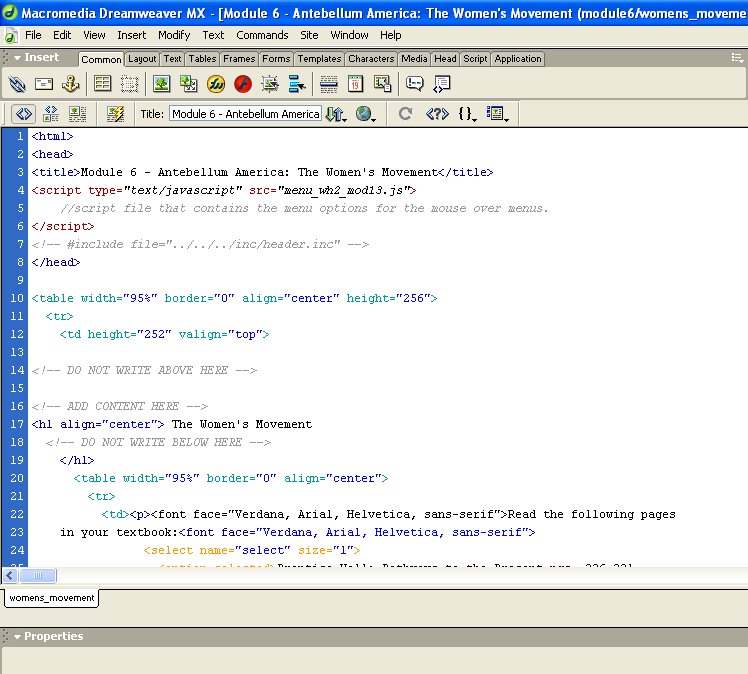
Task: Click the horizontal scrollbar left arrow
Action: coord(10,576)
